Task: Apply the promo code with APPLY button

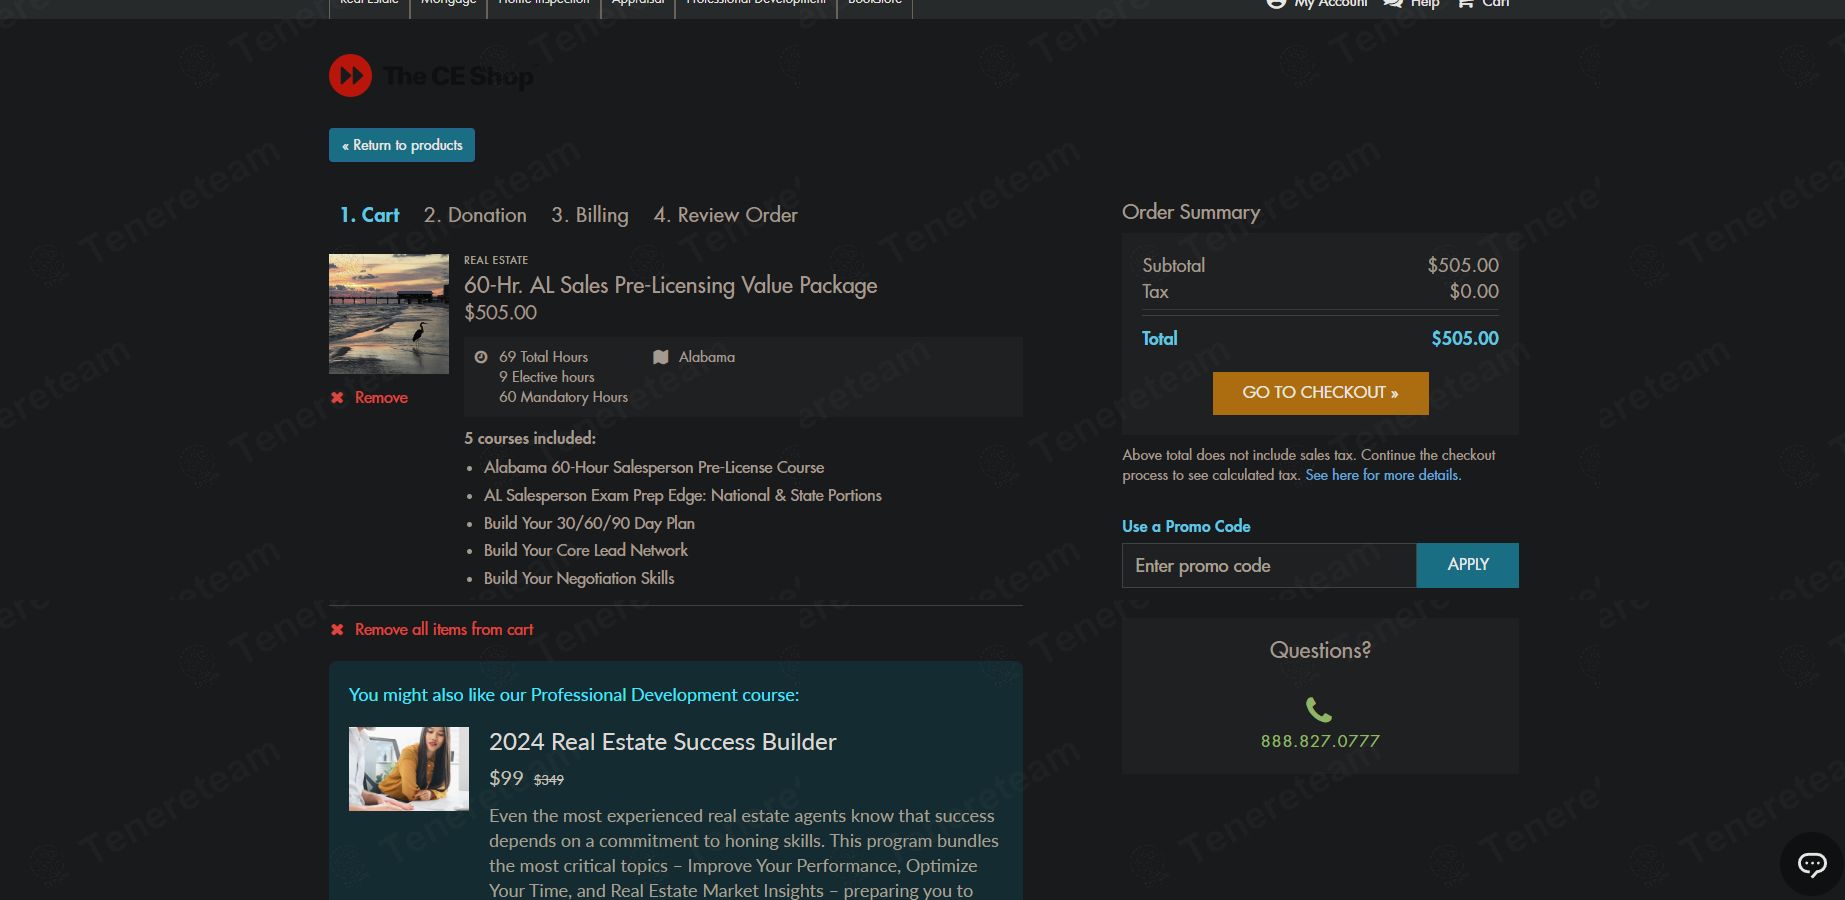Action: pyautogui.click(x=1467, y=565)
